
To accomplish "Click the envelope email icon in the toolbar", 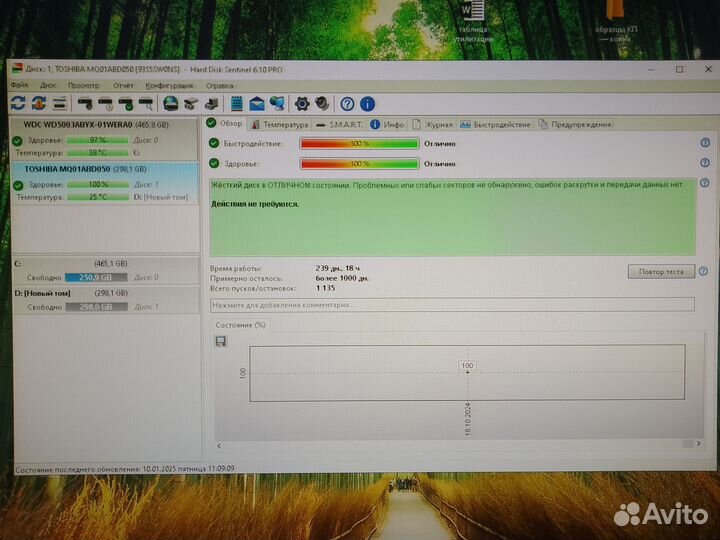I will [x=256, y=103].
